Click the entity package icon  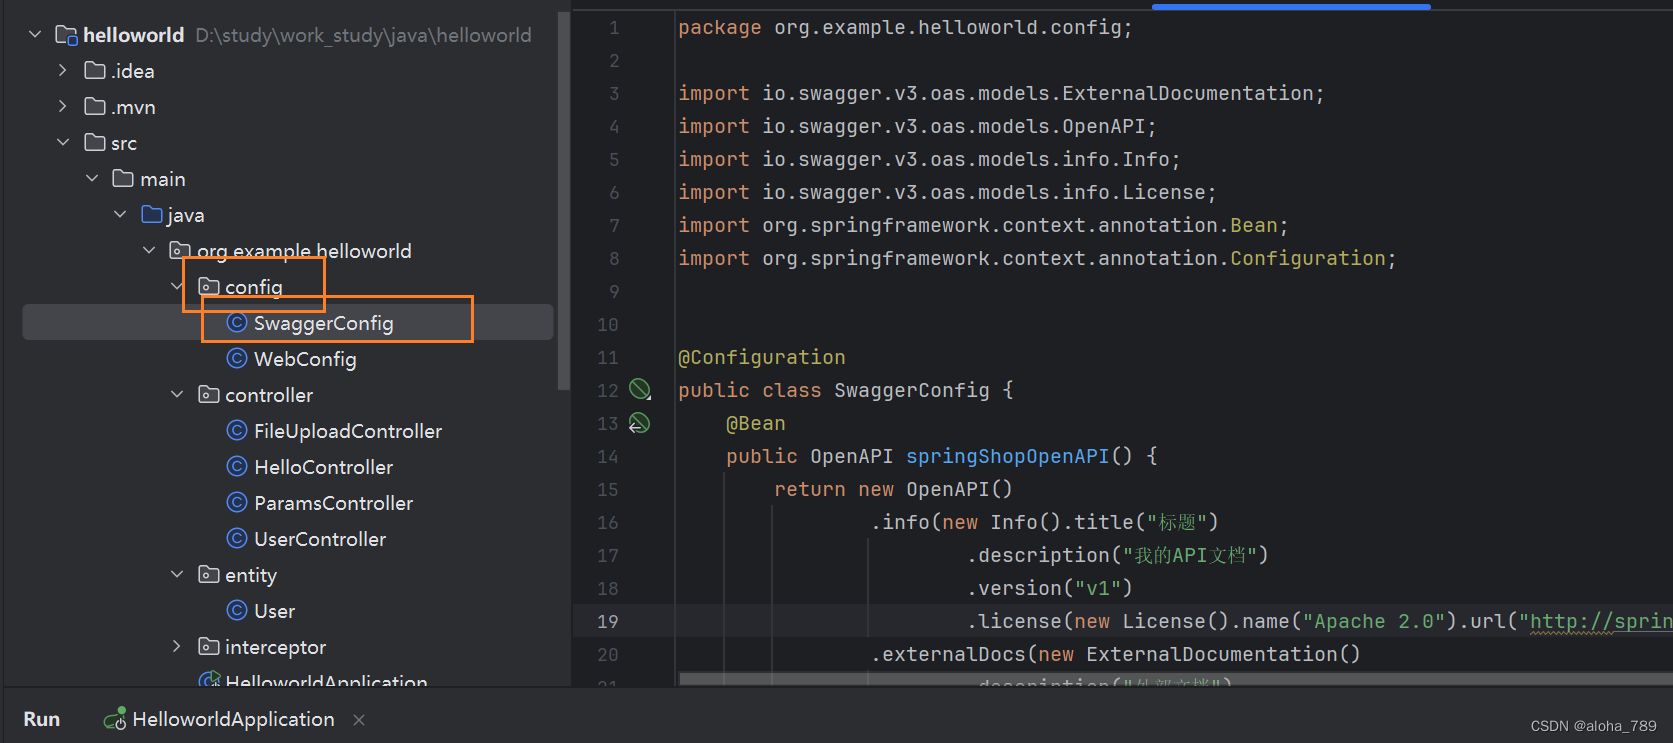[209, 575]
